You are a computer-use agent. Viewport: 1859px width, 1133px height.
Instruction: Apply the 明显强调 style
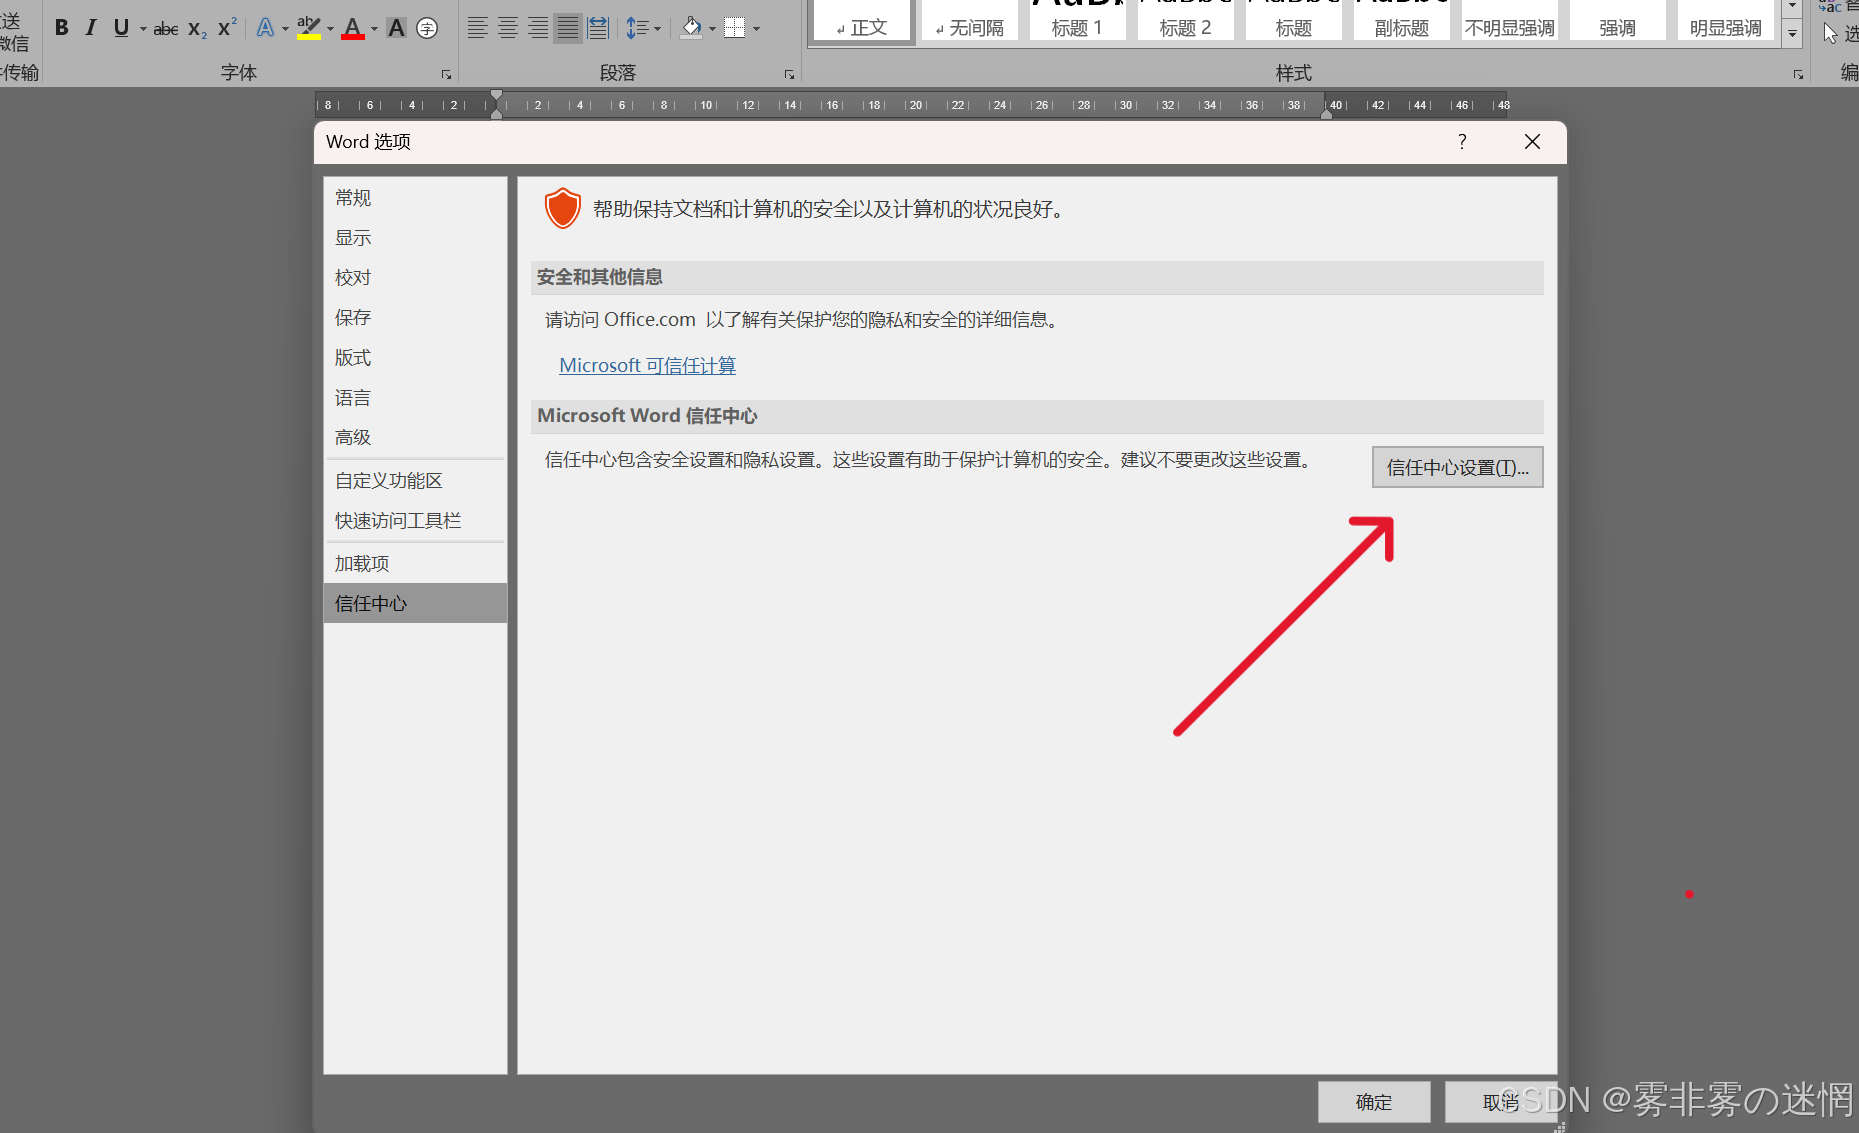1725,21
